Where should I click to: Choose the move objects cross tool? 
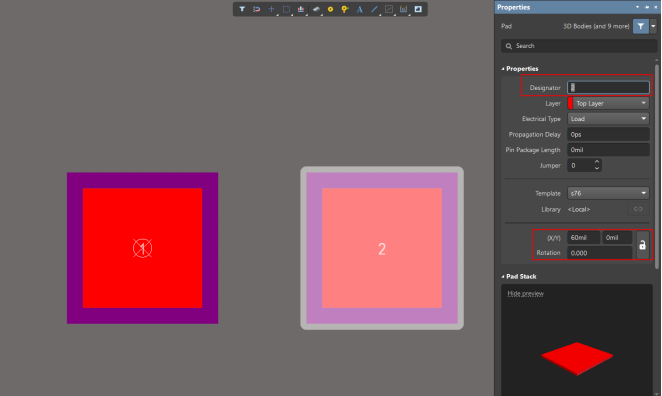(271, 9)
